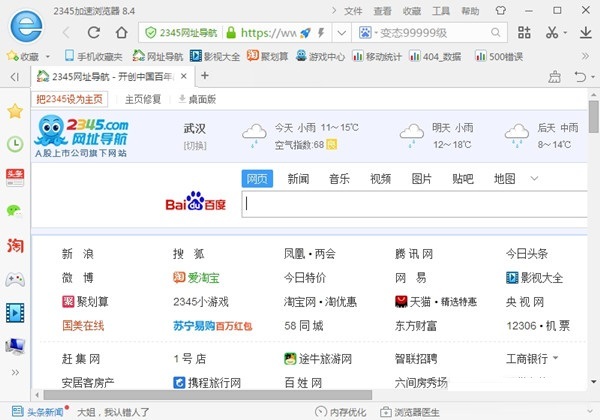Click 桌面版 download link
This screenshot has width=600, height=420.
click(197, 99)
